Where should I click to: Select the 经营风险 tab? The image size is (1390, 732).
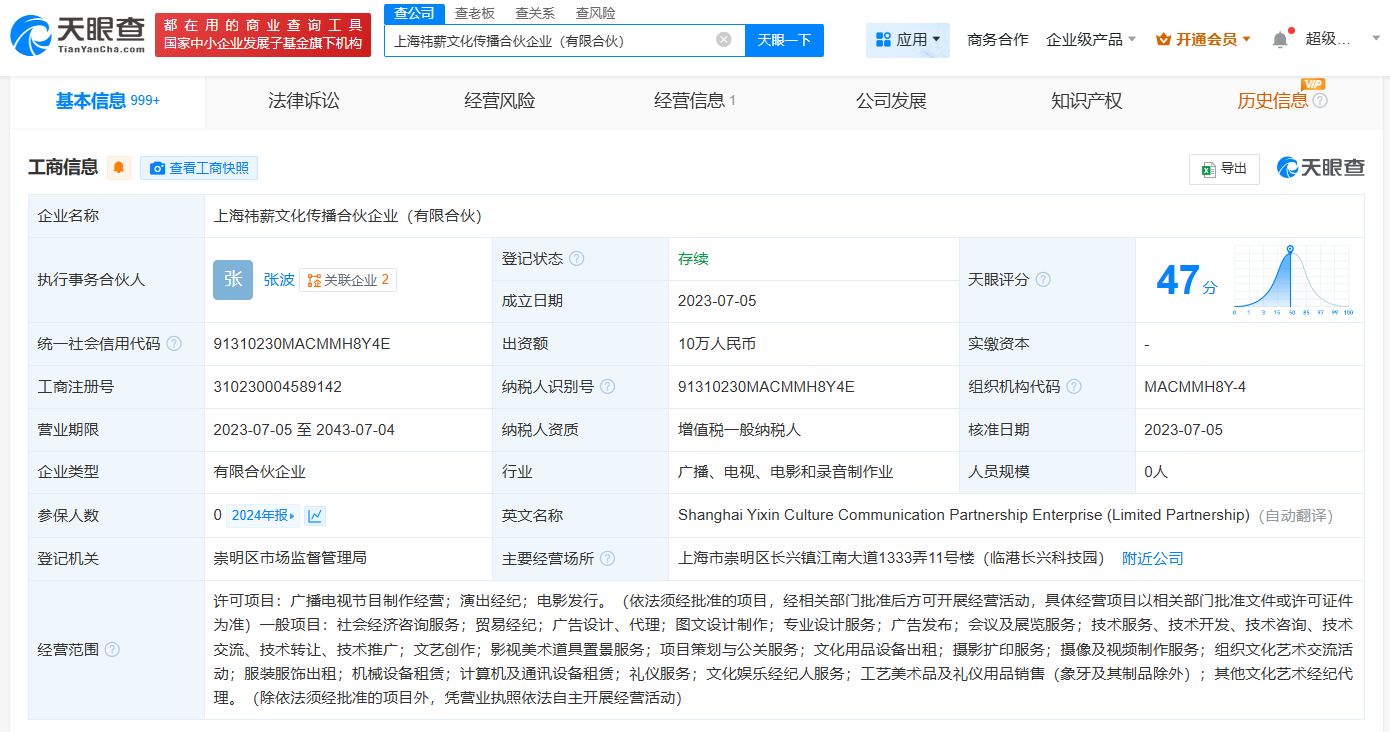[x=499, y=101]
